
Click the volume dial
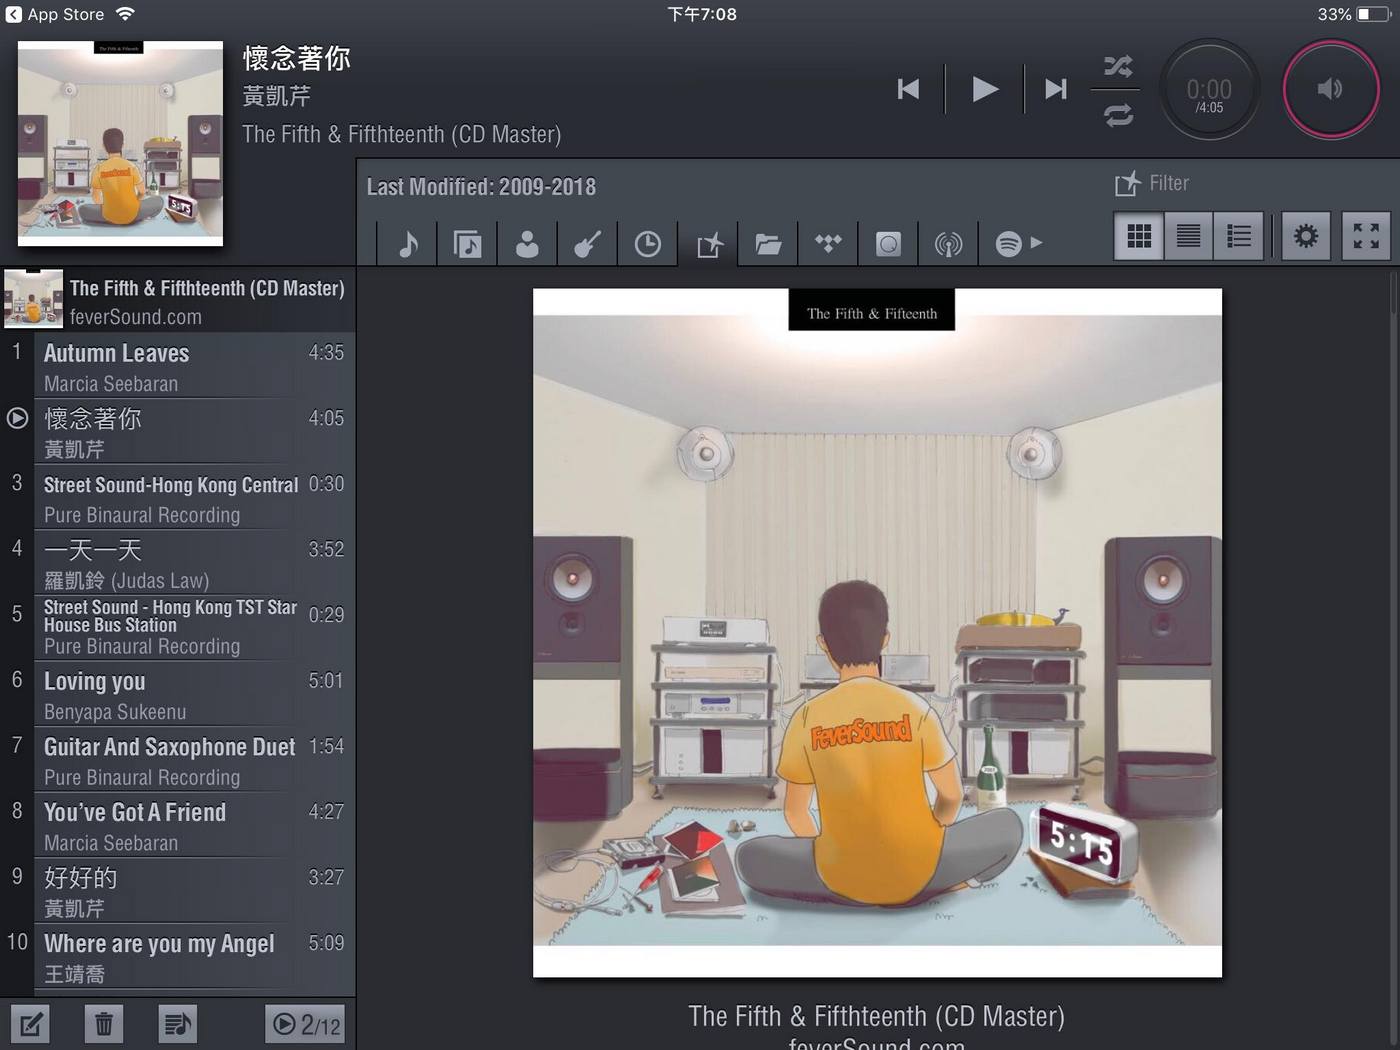click(x=1331, y=90)
